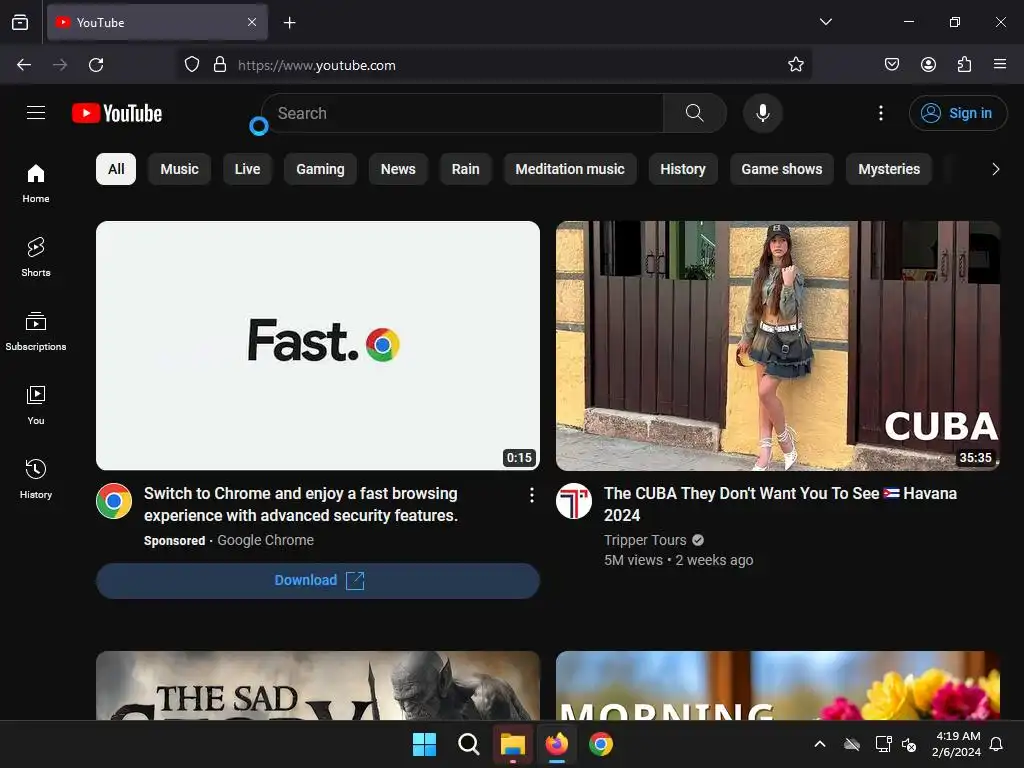Open the Morning flowers video thumbnail
Screen dimensions: 1024x768
pos(778,686)
